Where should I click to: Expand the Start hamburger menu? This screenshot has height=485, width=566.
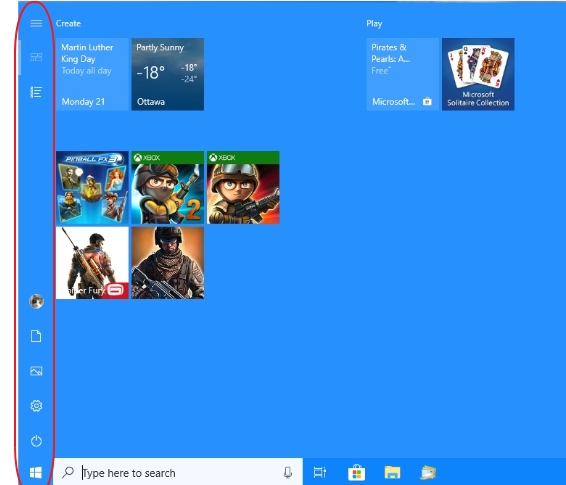click(36, 23)
